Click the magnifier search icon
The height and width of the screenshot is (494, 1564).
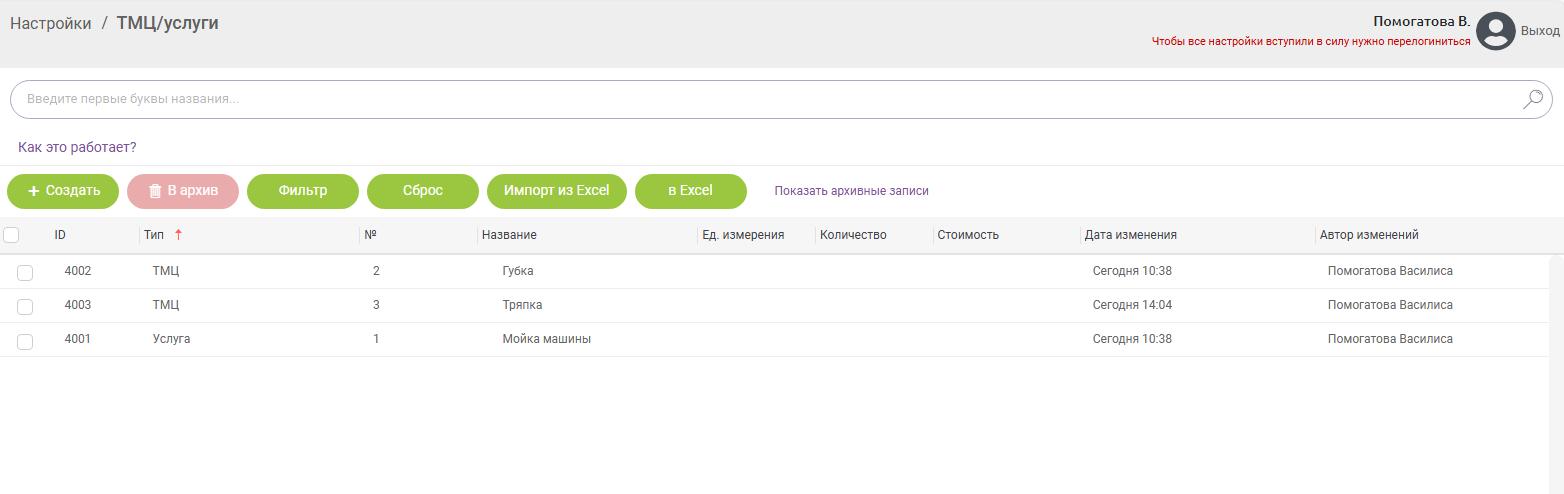(x=1532, y=99)
